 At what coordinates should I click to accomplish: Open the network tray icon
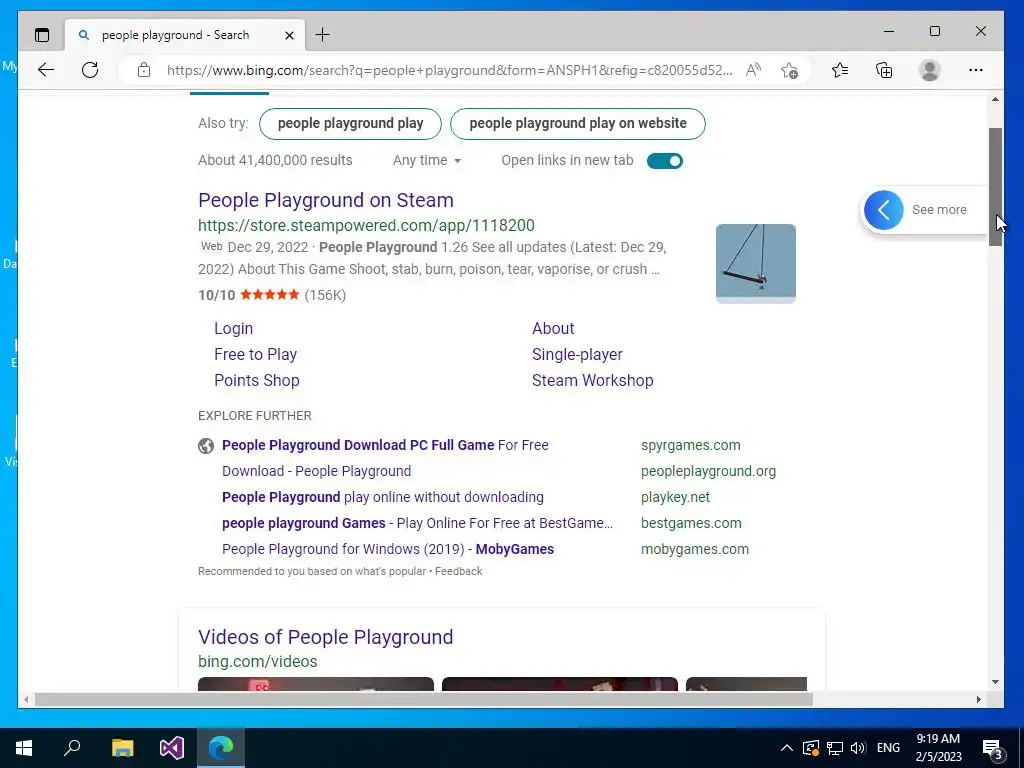pos(835,748)
